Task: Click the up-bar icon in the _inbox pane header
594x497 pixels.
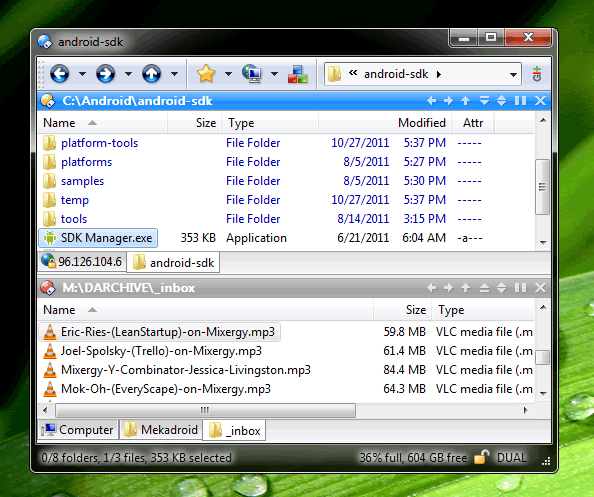Action: tap(484, 288)
